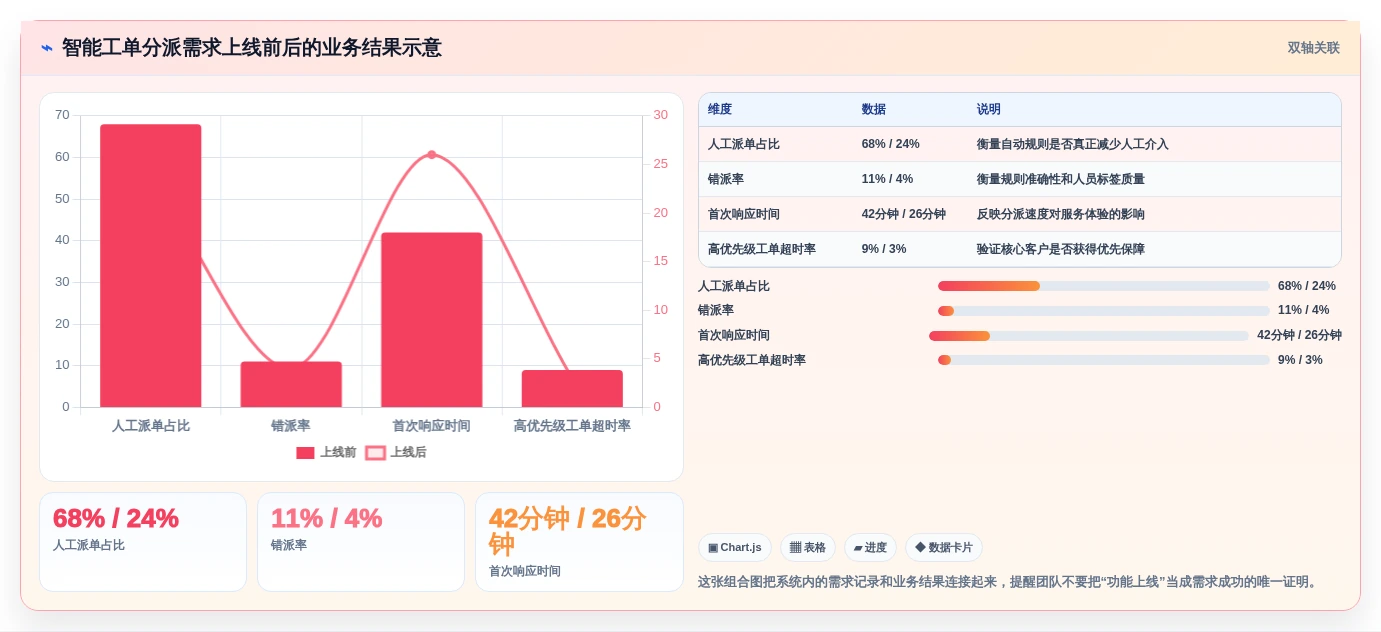Image resolution: width=1381 pixels, height=632 pixels.
Task: Click the 说明 column header
Action: click(989, 109)
